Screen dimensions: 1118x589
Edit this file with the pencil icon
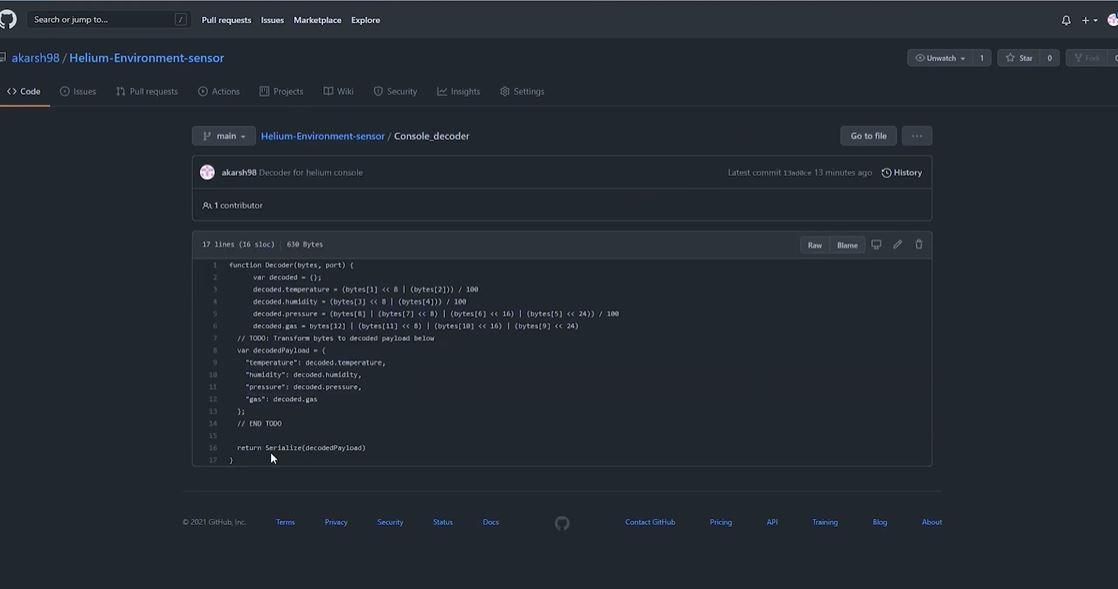pyautogui.click(x=898, y=245)
